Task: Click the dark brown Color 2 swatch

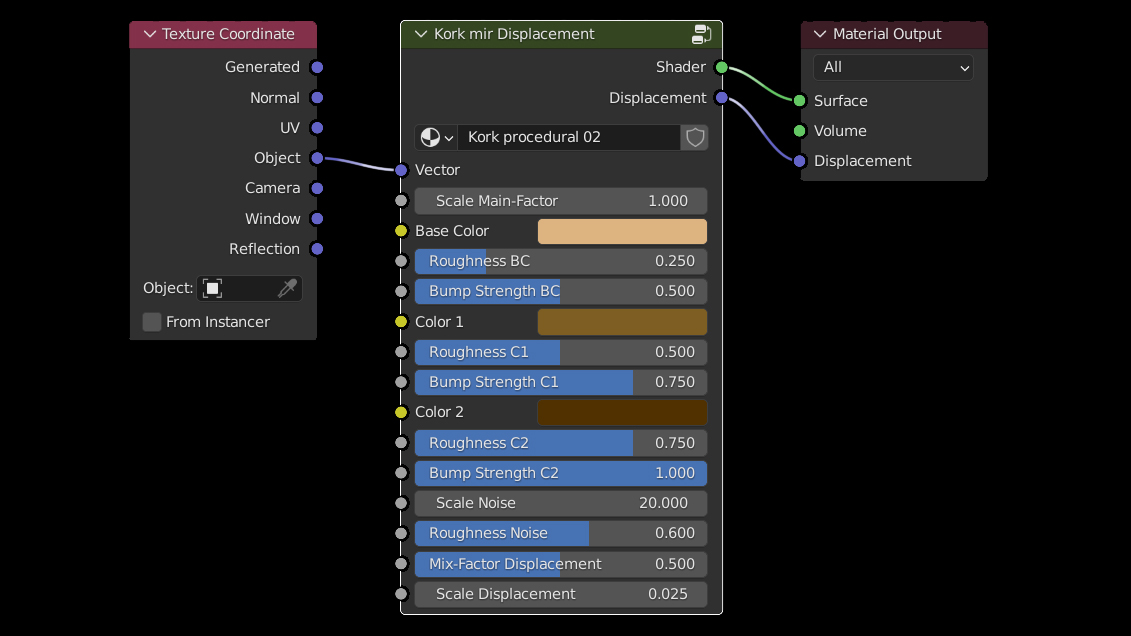Action: pyautogui.click(x=622, y=412)
